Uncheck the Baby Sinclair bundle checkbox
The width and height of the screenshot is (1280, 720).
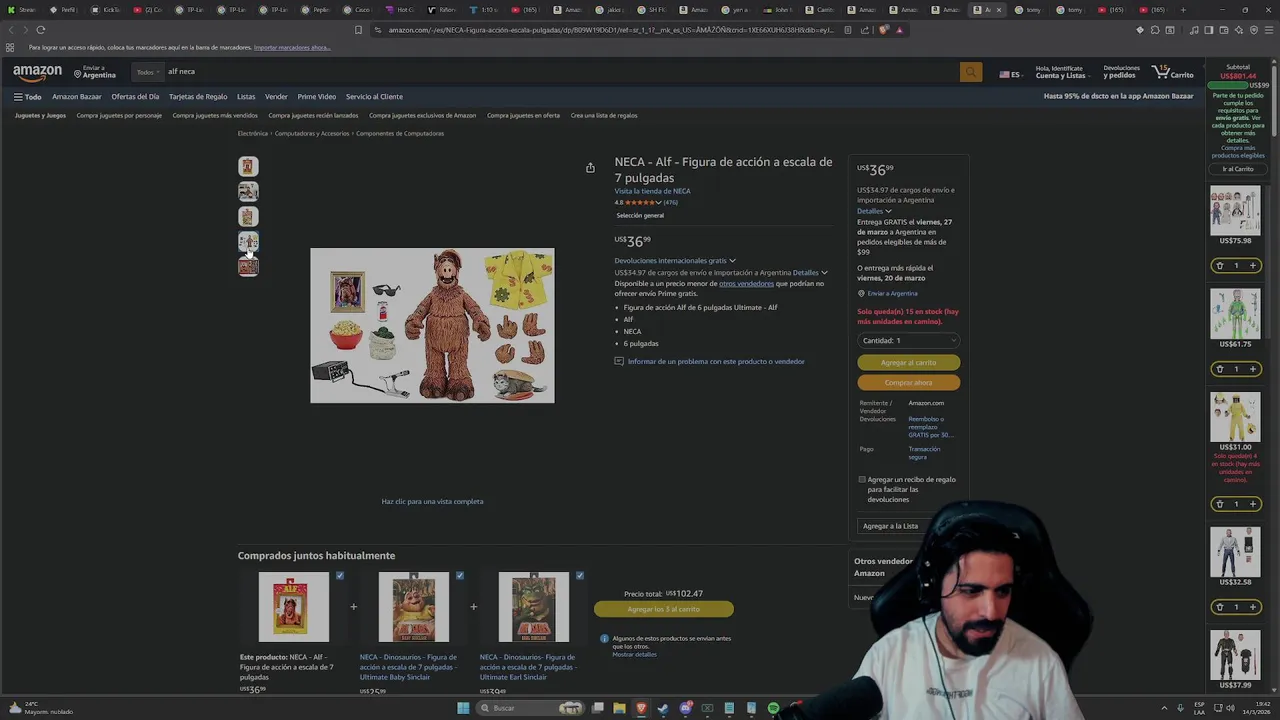click(x=460, y=576)
